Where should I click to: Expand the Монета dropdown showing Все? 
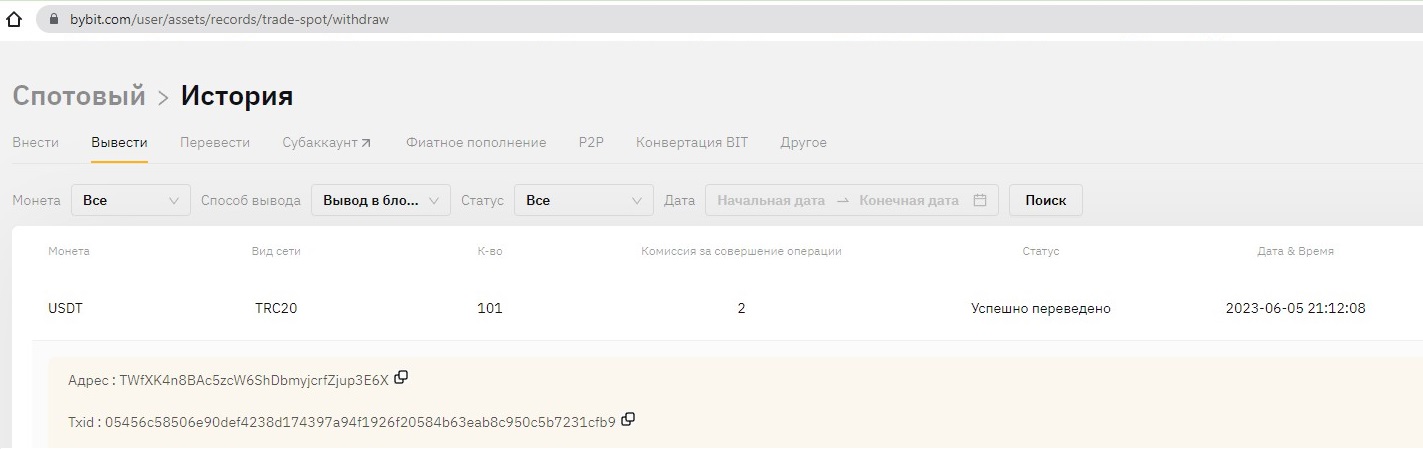click(x=131, y=200)
